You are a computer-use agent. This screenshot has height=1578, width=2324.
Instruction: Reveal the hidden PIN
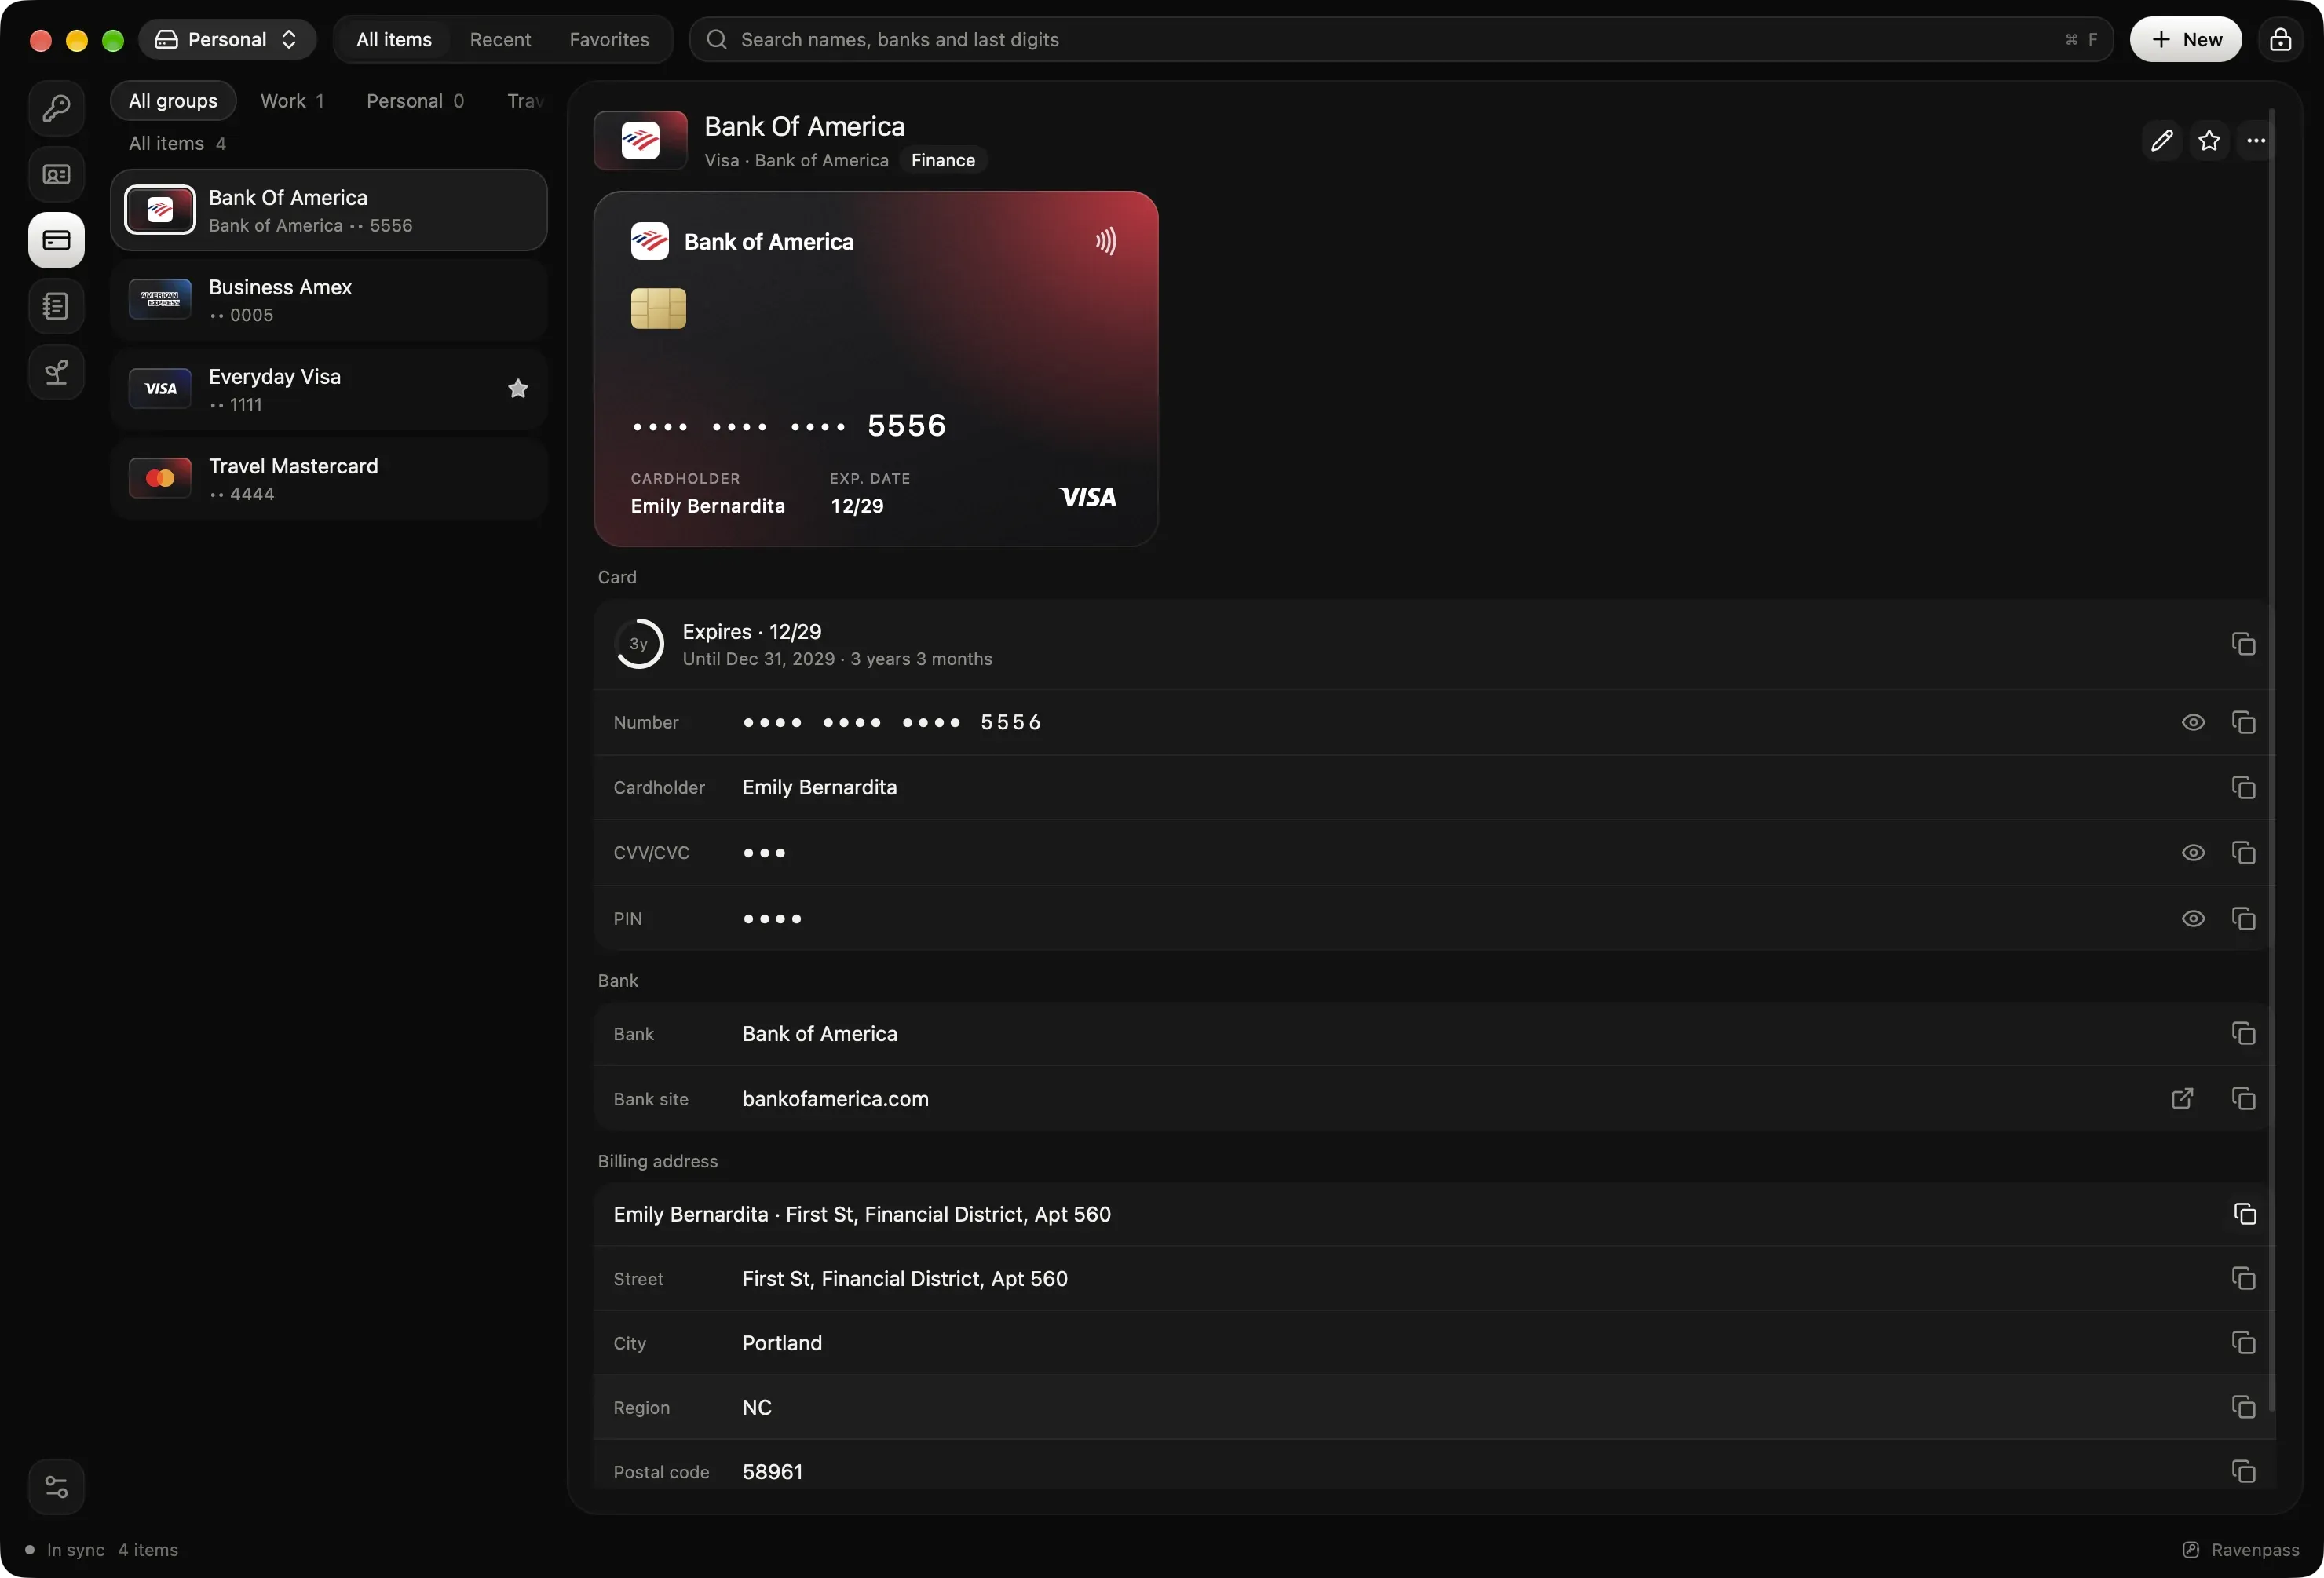click(x=2193, y=919)
